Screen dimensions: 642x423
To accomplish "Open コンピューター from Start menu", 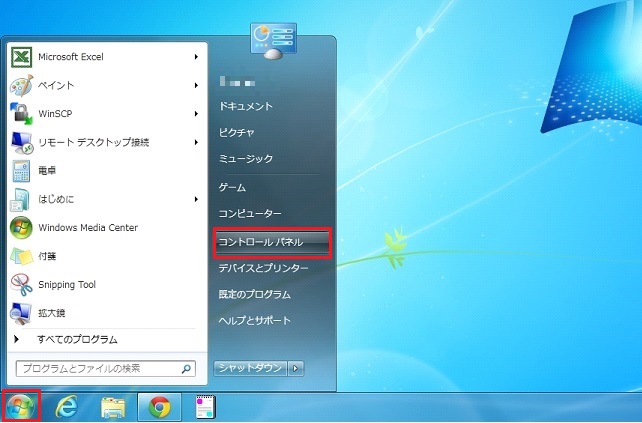I will (x=250, y=214).
